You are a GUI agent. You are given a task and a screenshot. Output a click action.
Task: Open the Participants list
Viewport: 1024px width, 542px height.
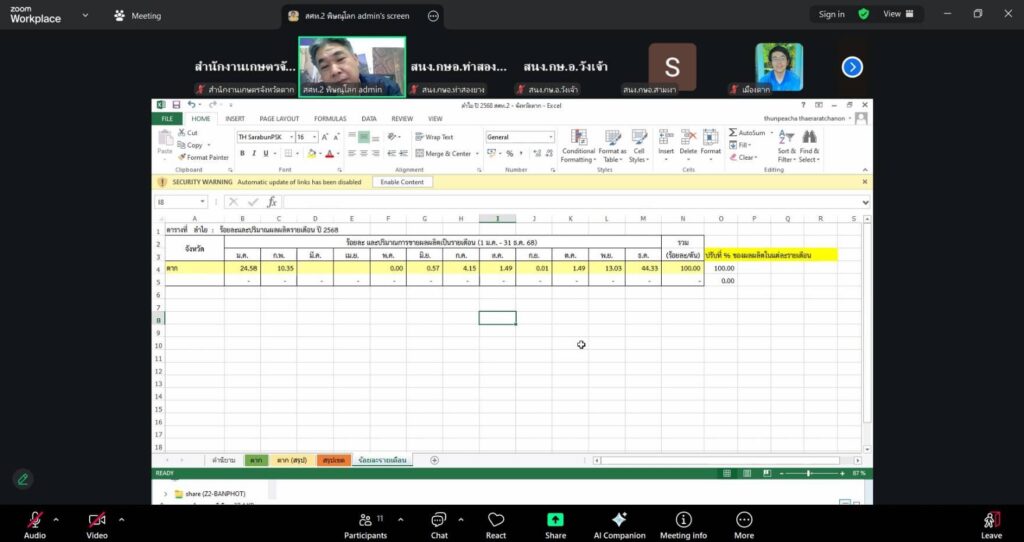(365, 520)
